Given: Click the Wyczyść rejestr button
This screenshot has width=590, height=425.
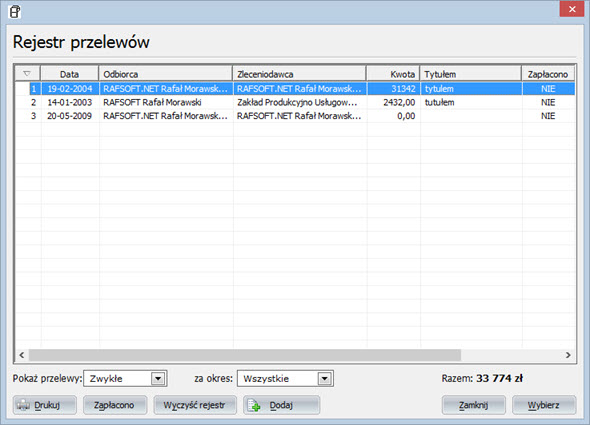Looking at the screenshot, I should tap(195, 405).
